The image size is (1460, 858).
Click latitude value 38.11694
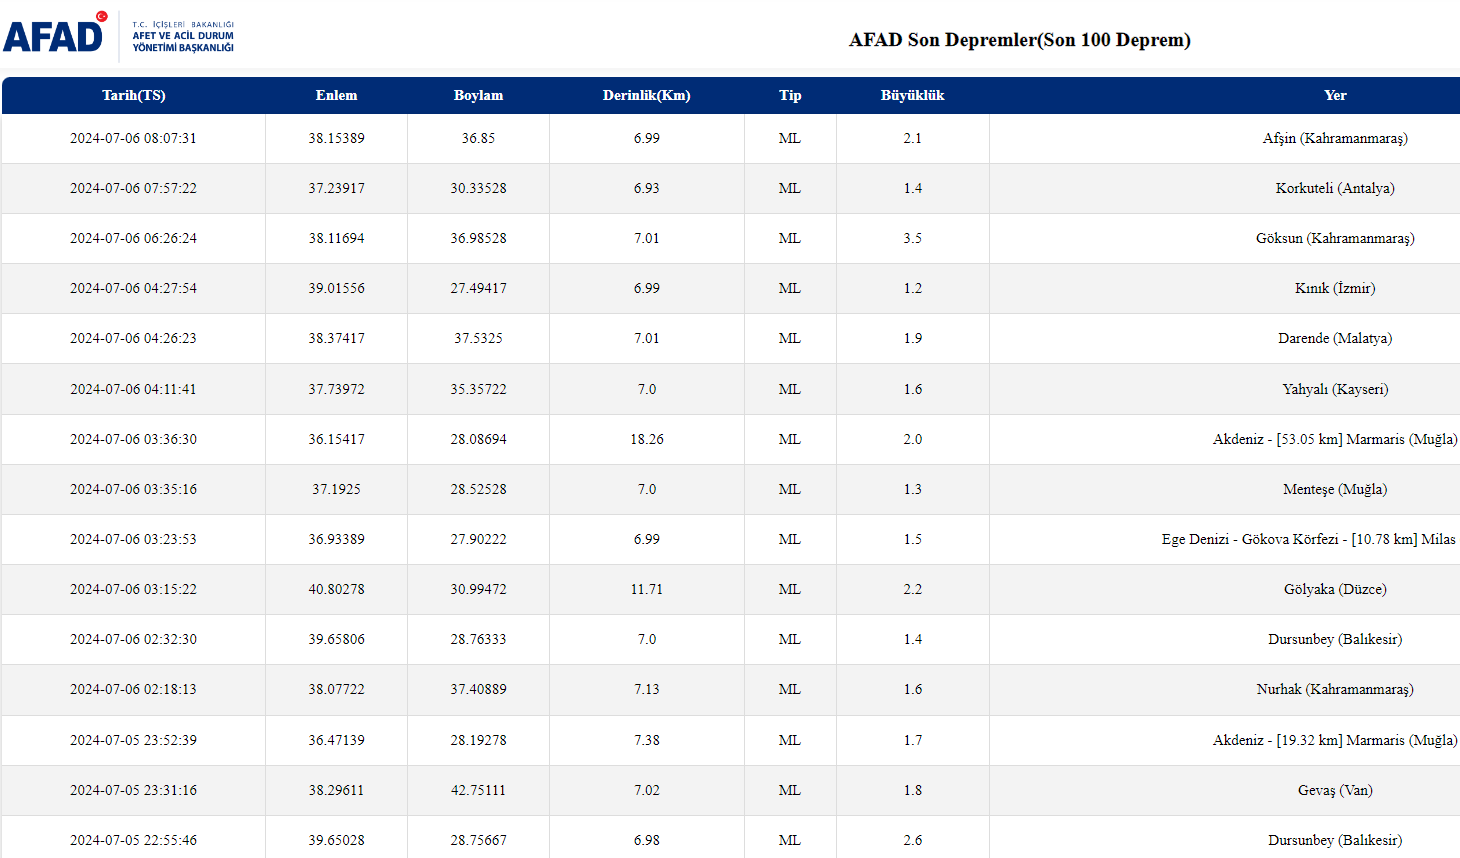point(336,238)
